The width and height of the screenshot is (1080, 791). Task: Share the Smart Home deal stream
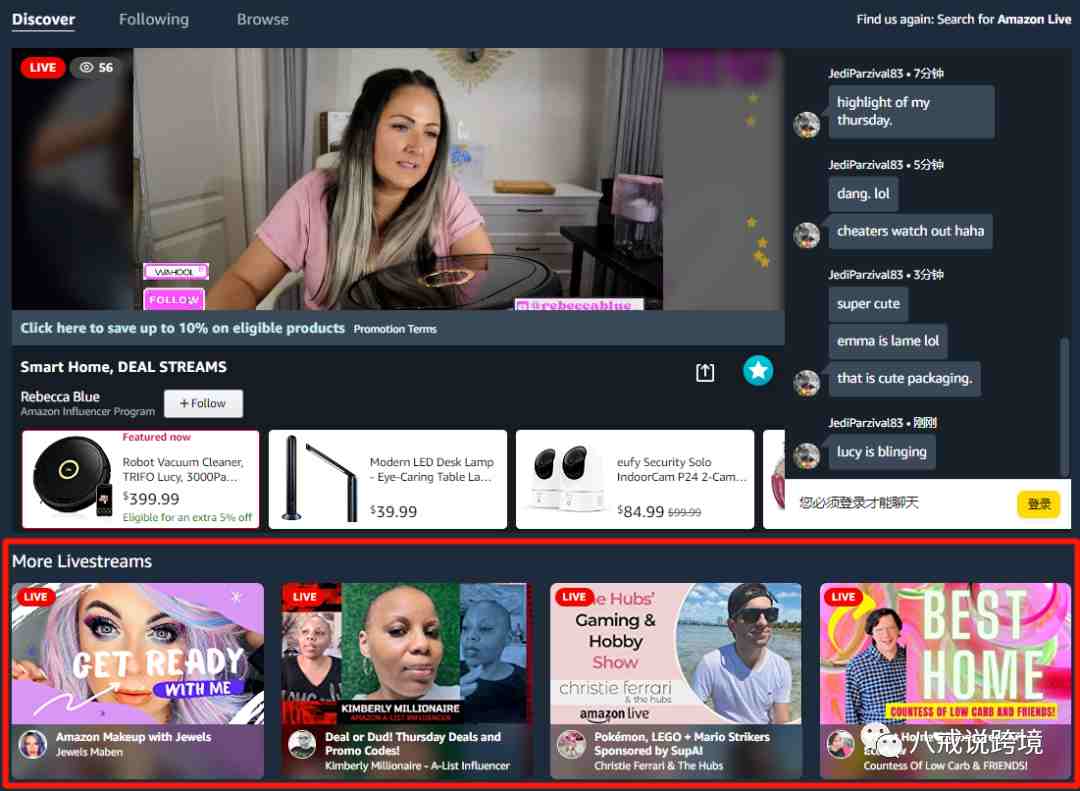[x=705, y=372]
